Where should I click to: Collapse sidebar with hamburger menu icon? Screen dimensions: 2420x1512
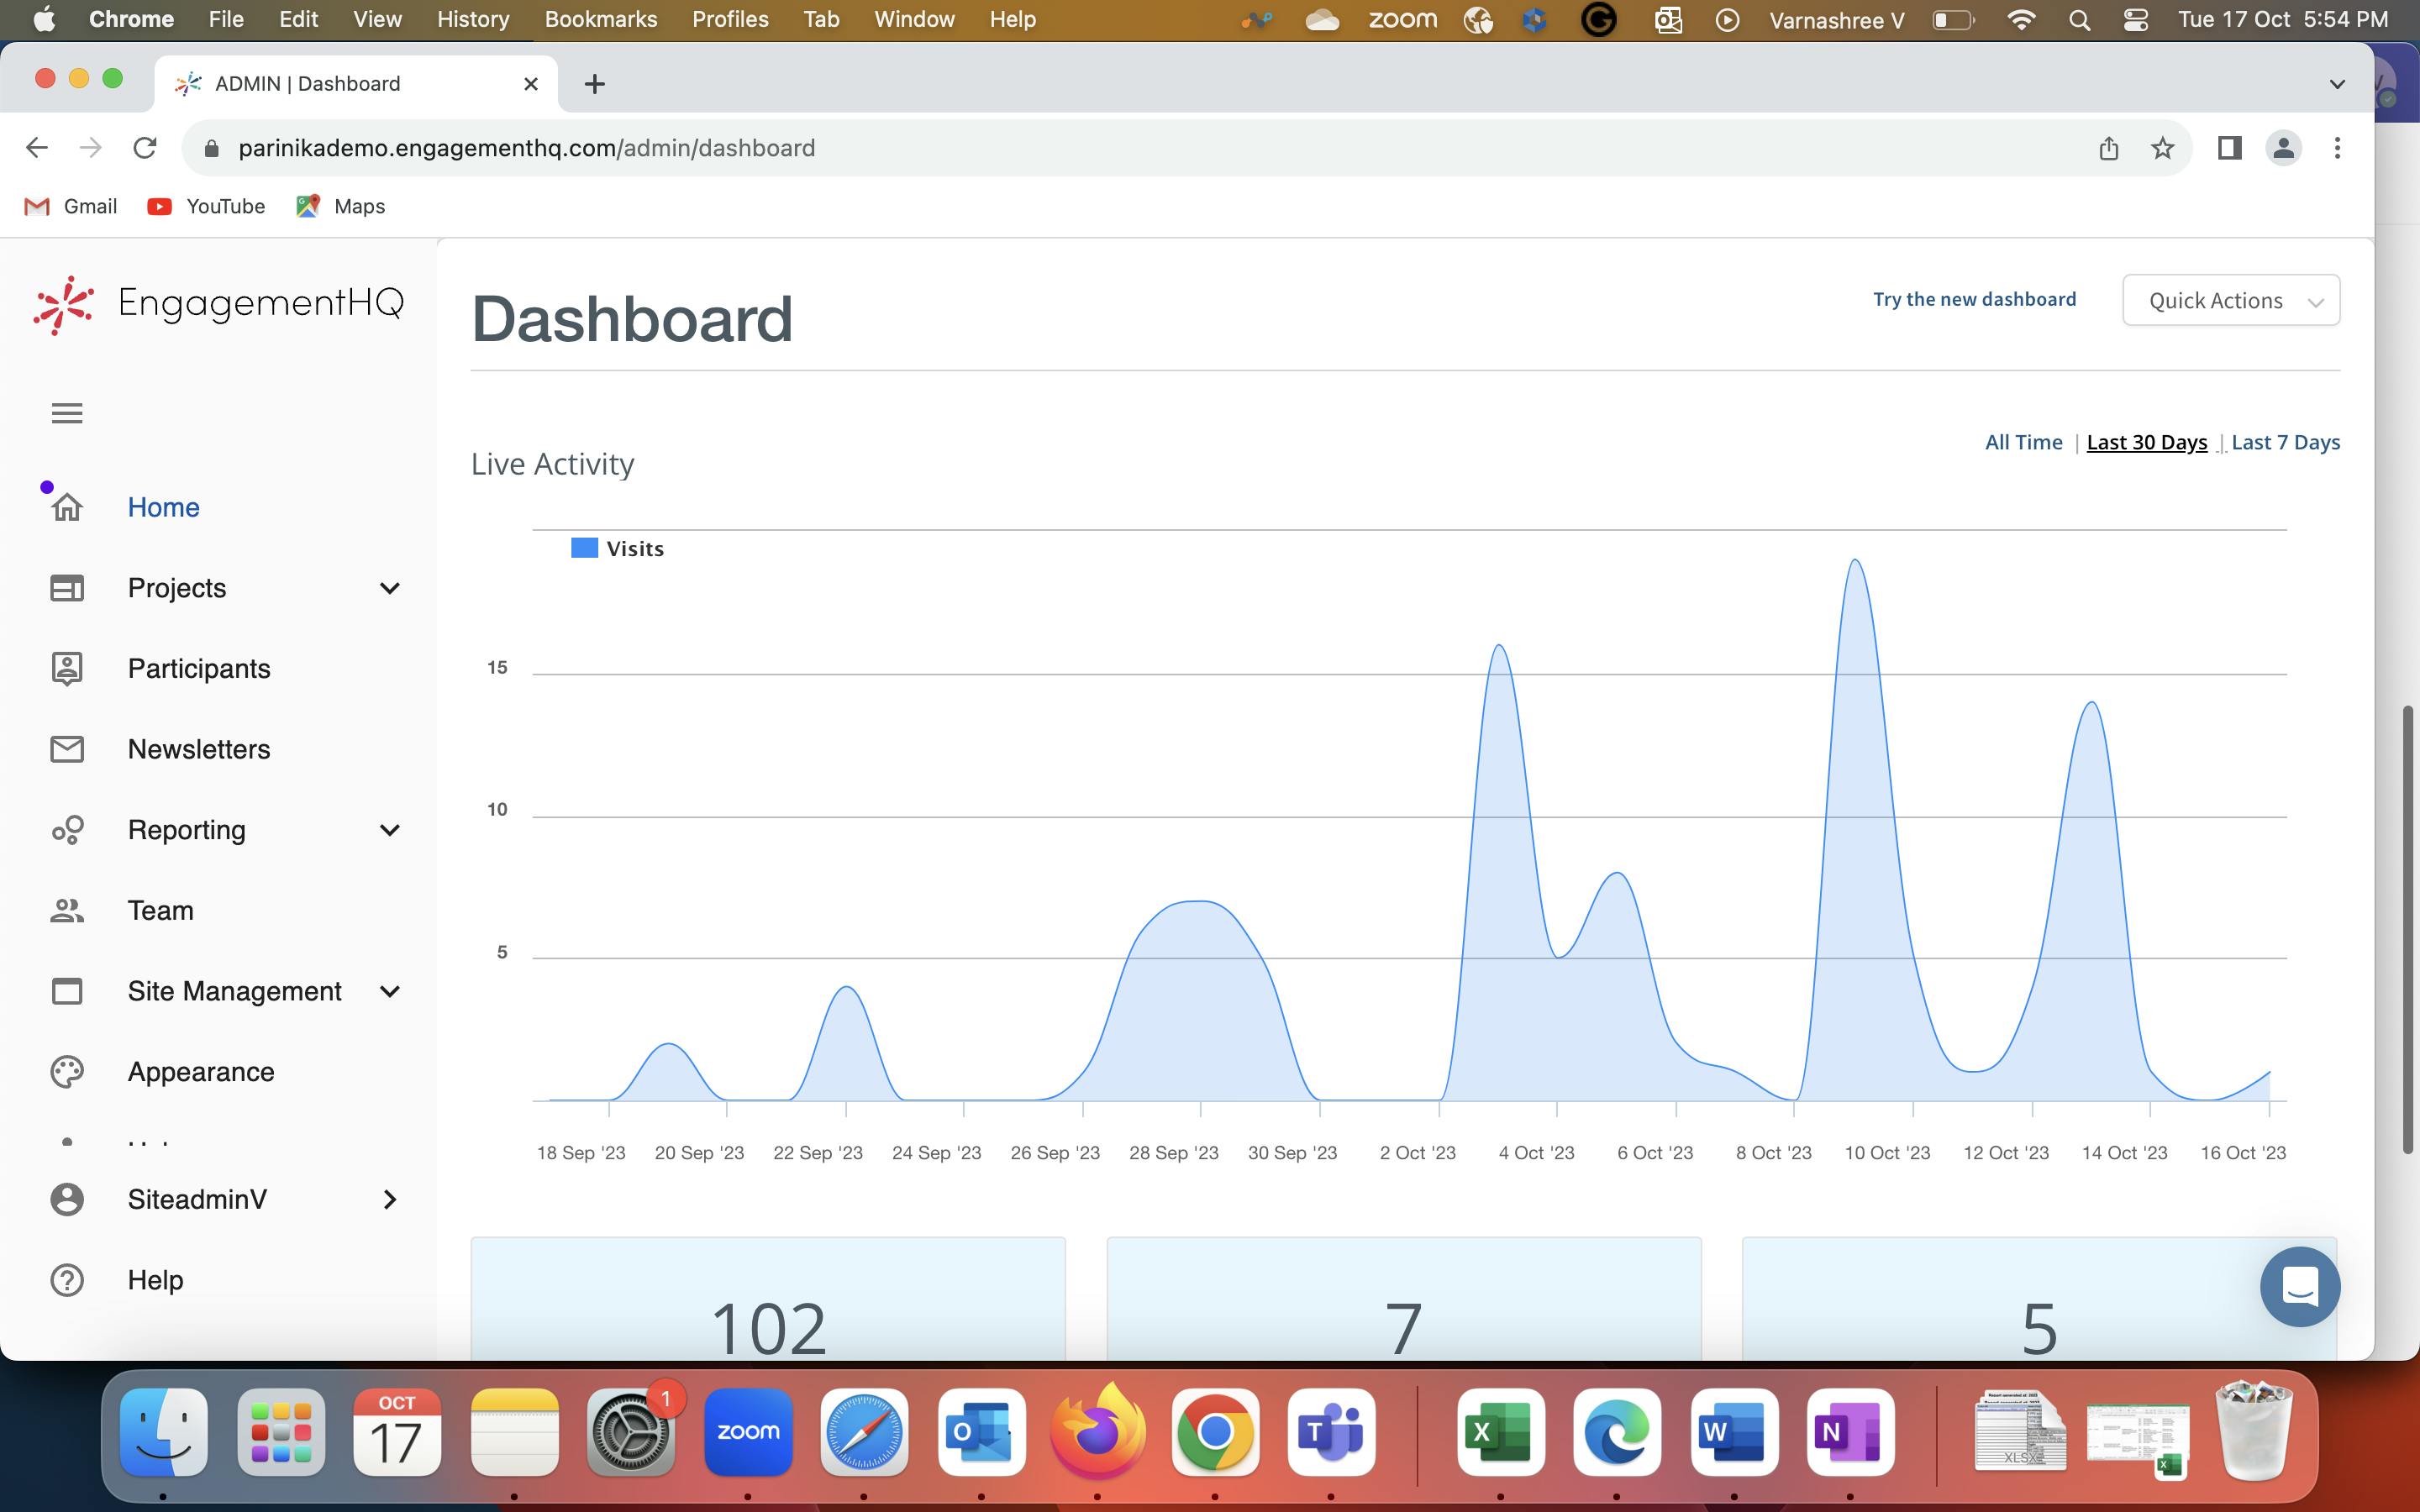[67, 413]
